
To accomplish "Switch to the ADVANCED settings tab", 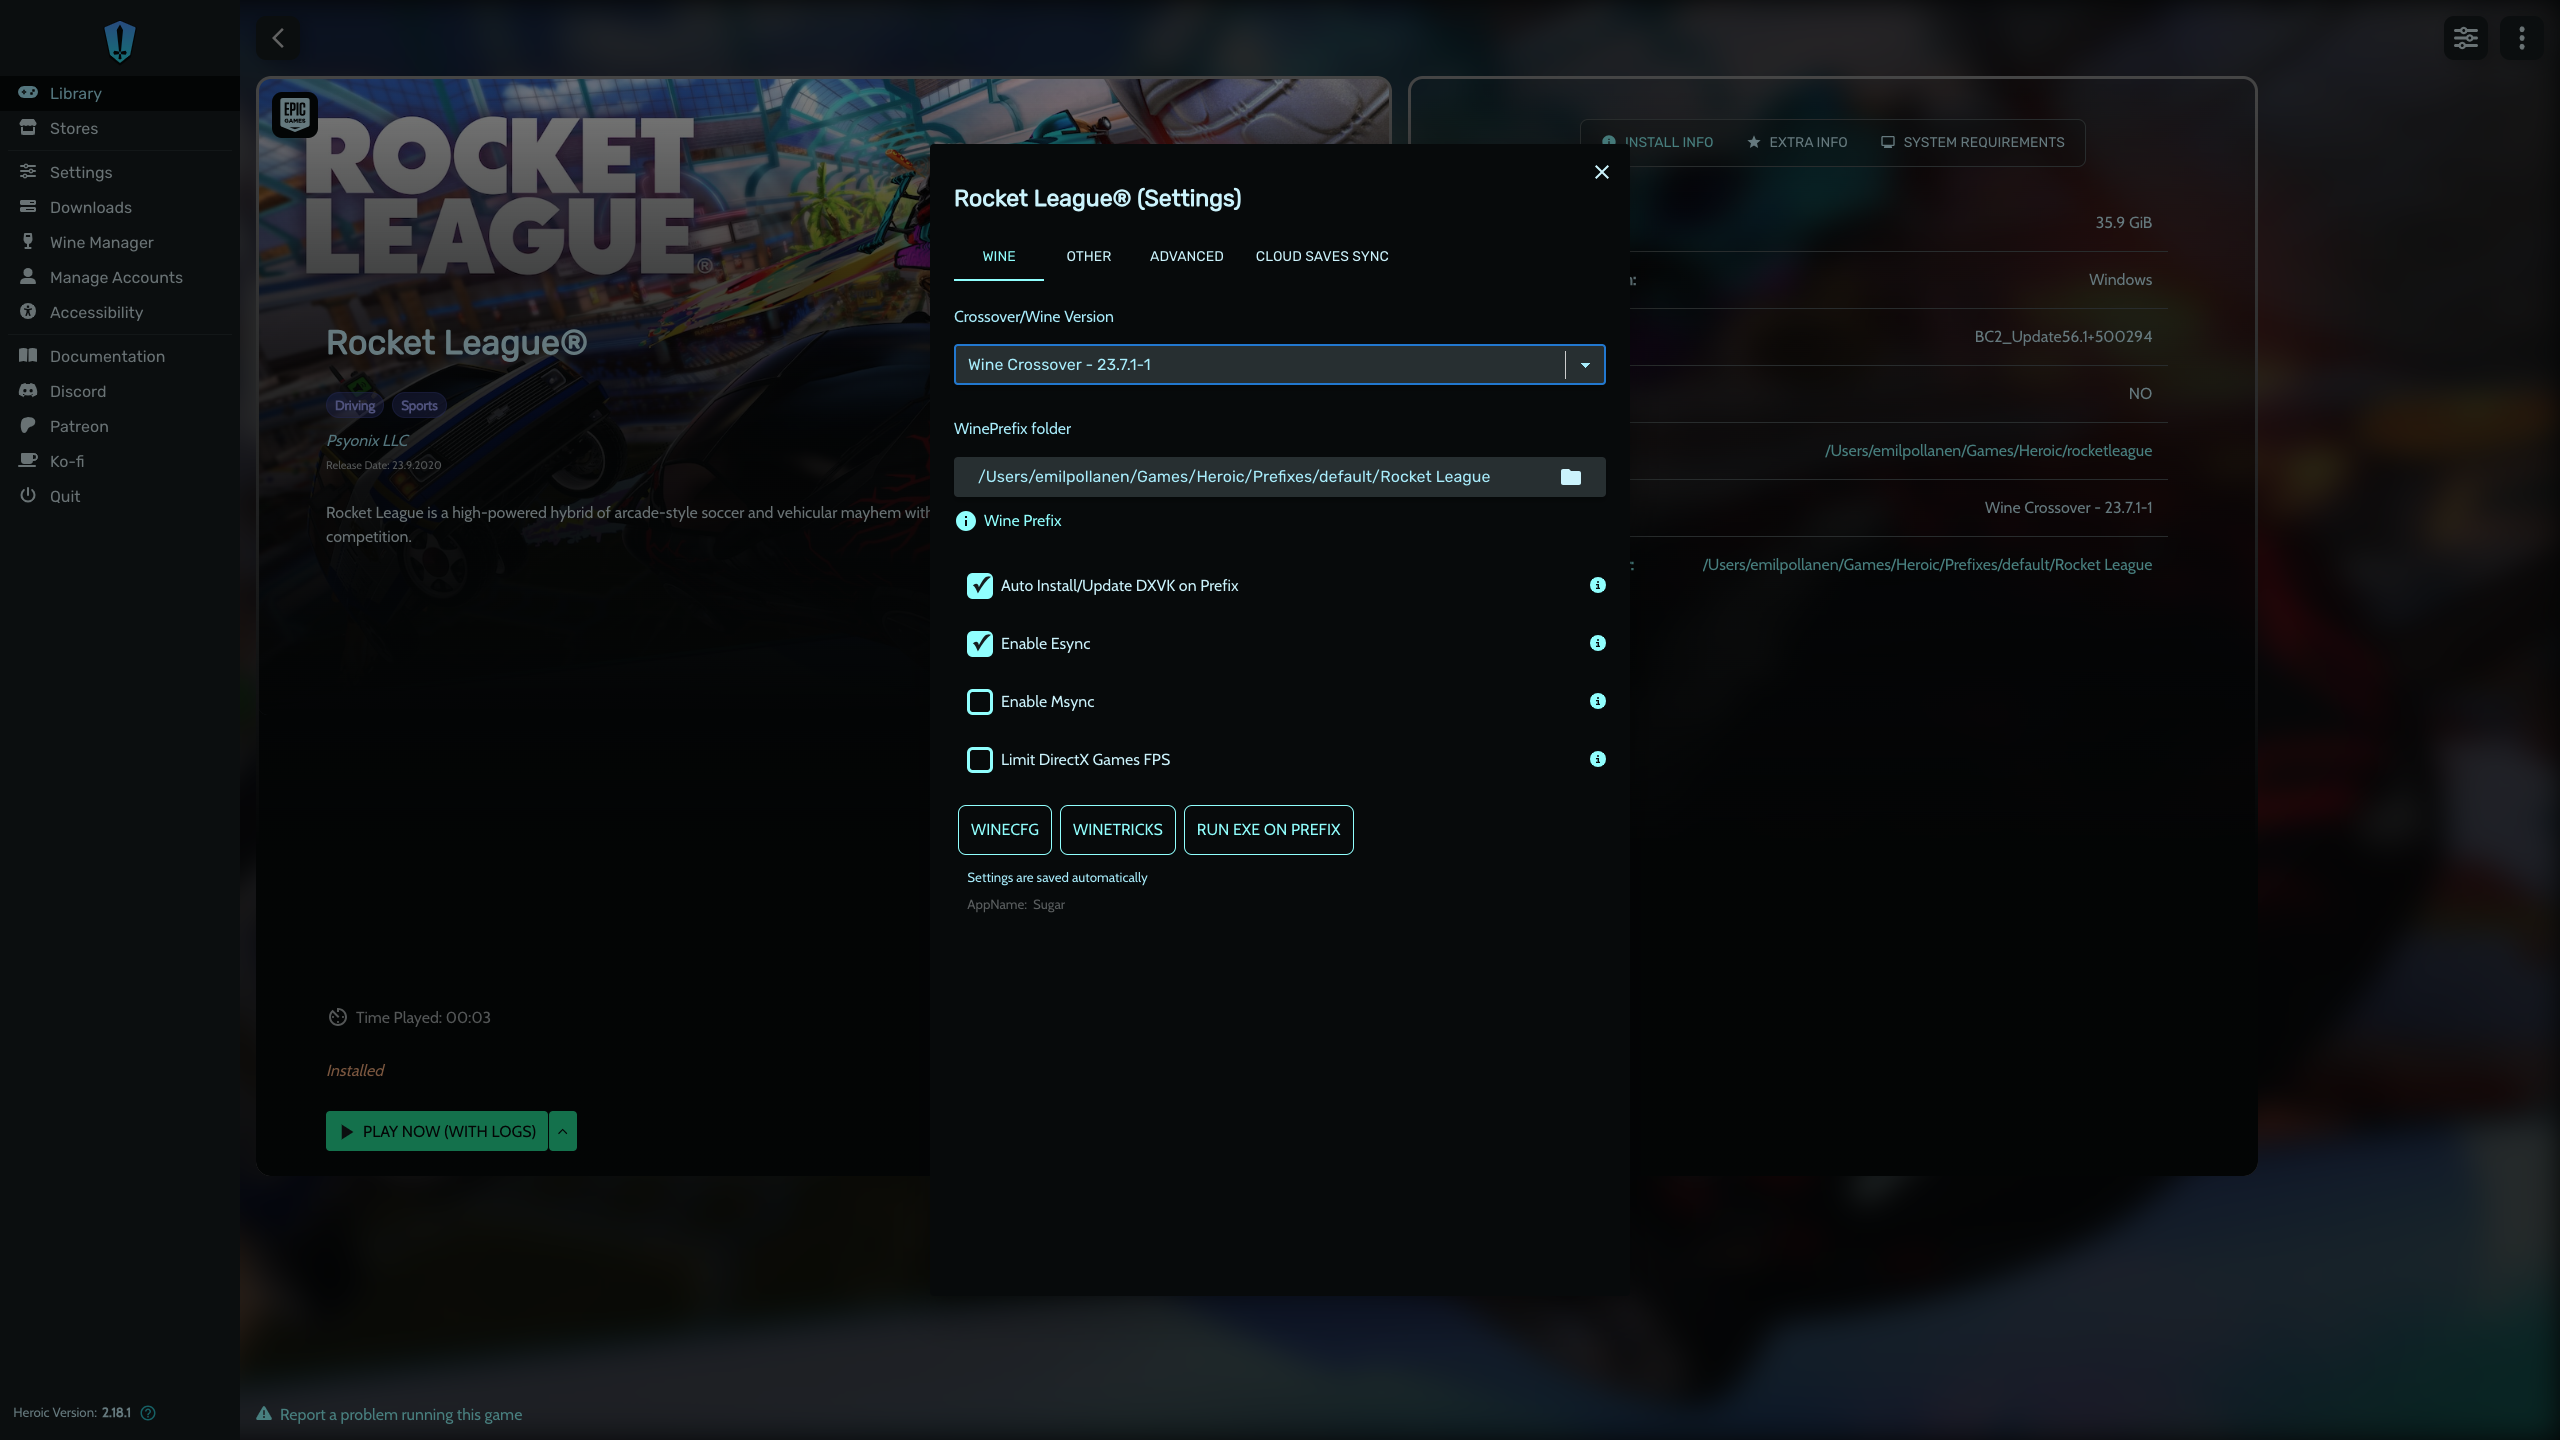I will (1186, 256).
